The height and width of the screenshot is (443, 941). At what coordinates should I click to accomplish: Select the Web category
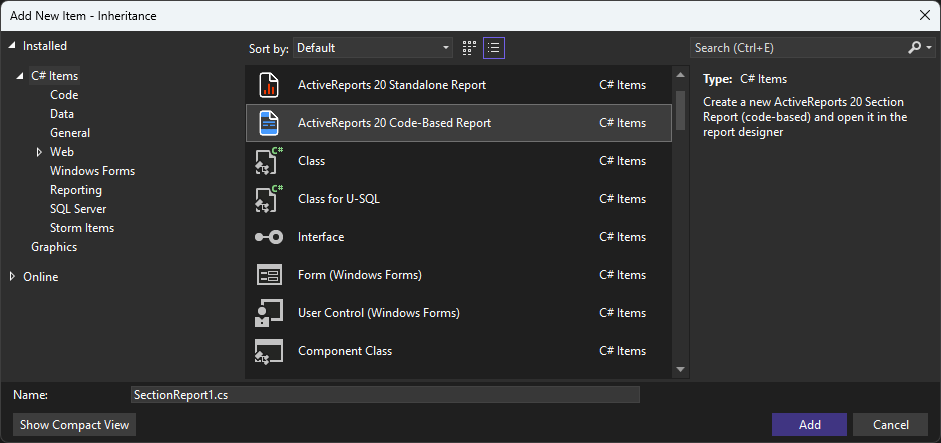pyautogui.click(x=62, y=152)
